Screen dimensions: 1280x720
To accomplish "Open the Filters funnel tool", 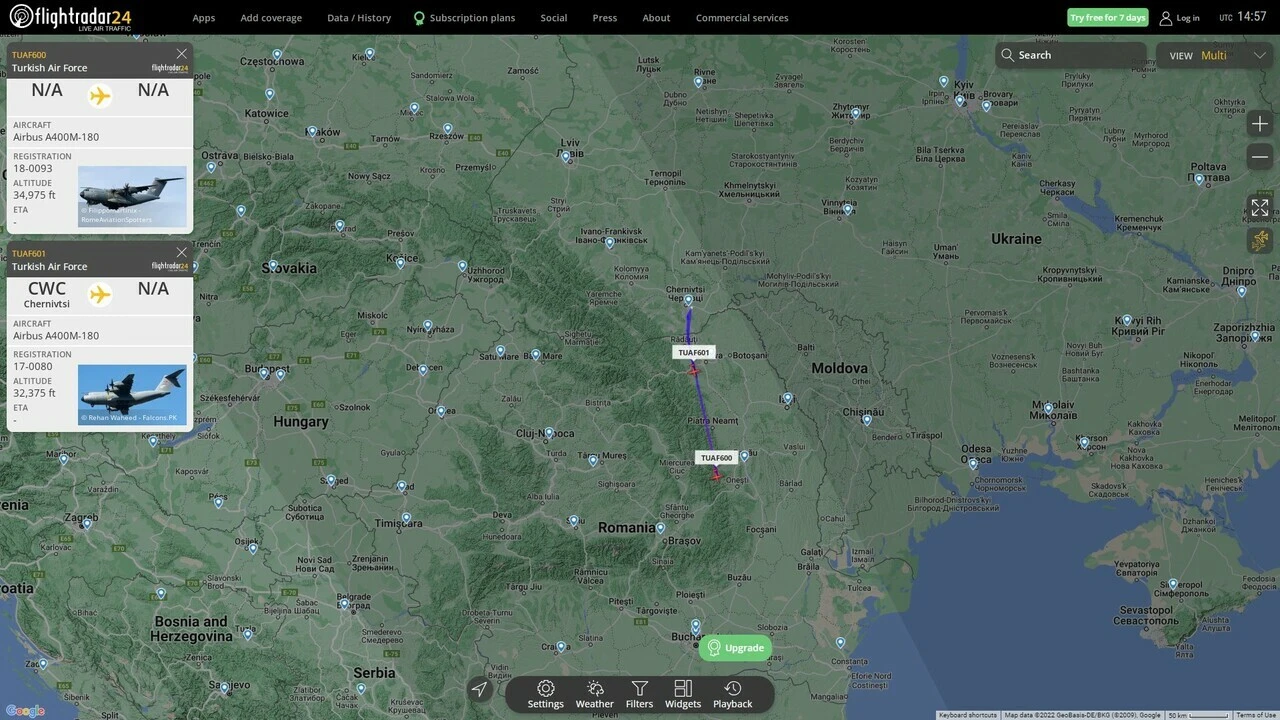I will coord(639,694).
